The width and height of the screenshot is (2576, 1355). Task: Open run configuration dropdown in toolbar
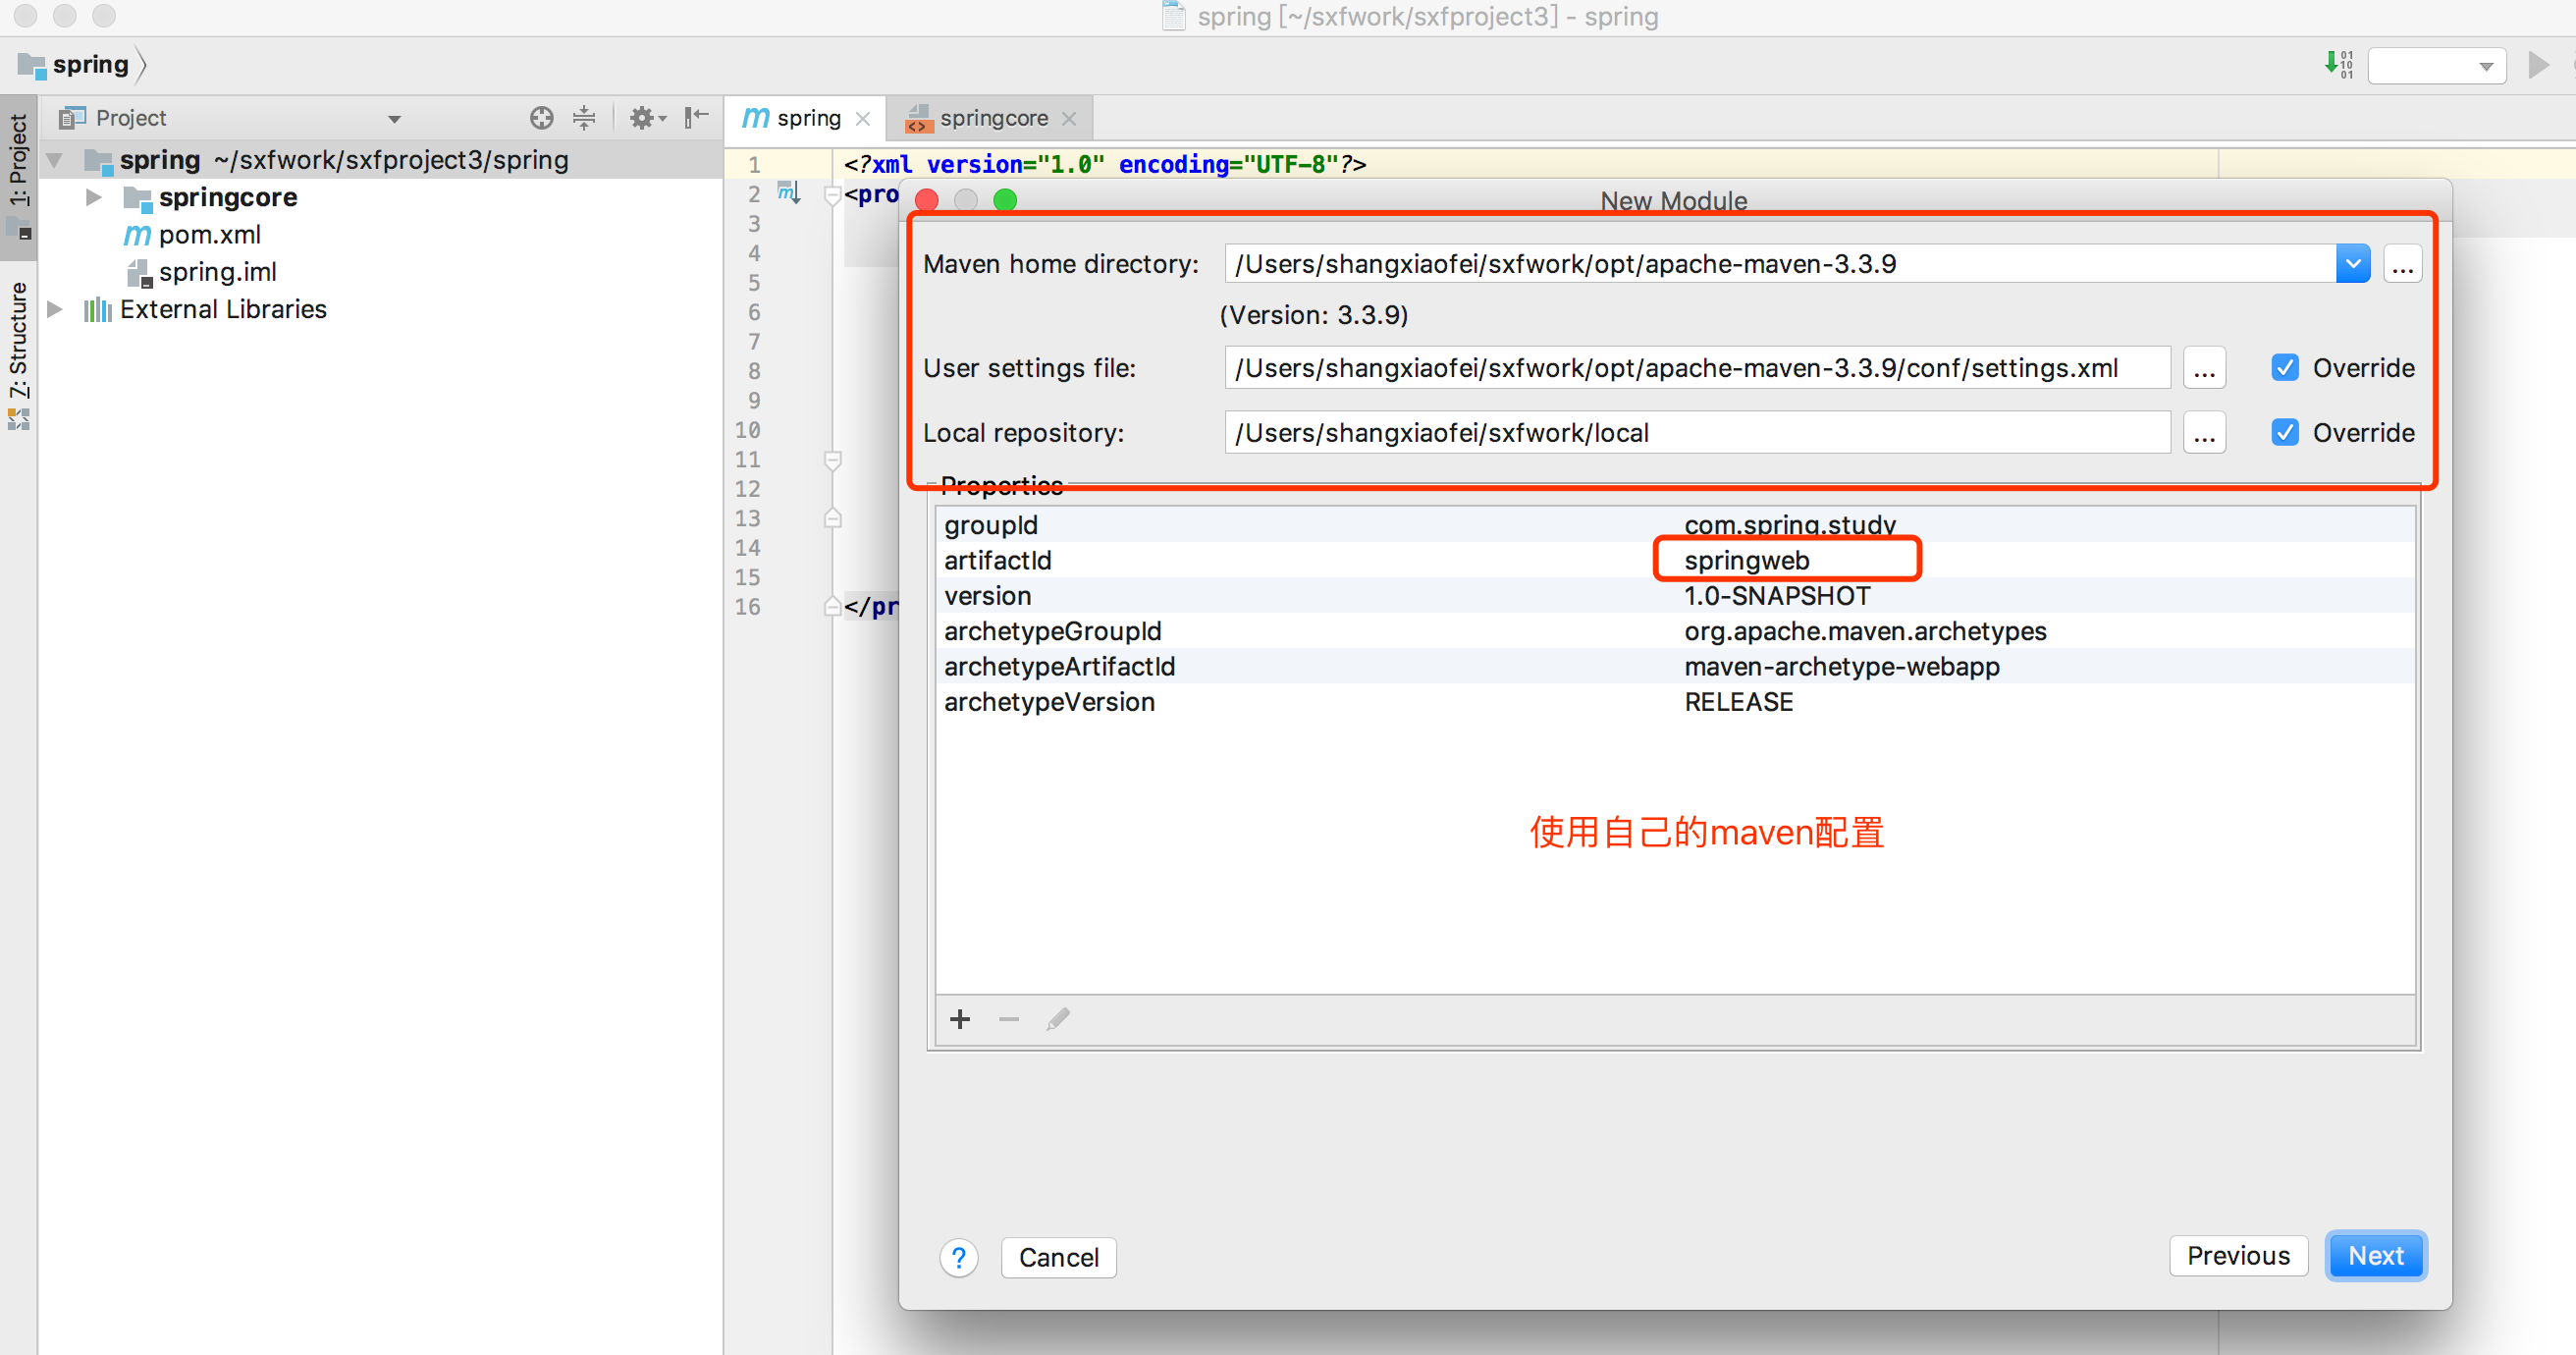pos(2436,66)
